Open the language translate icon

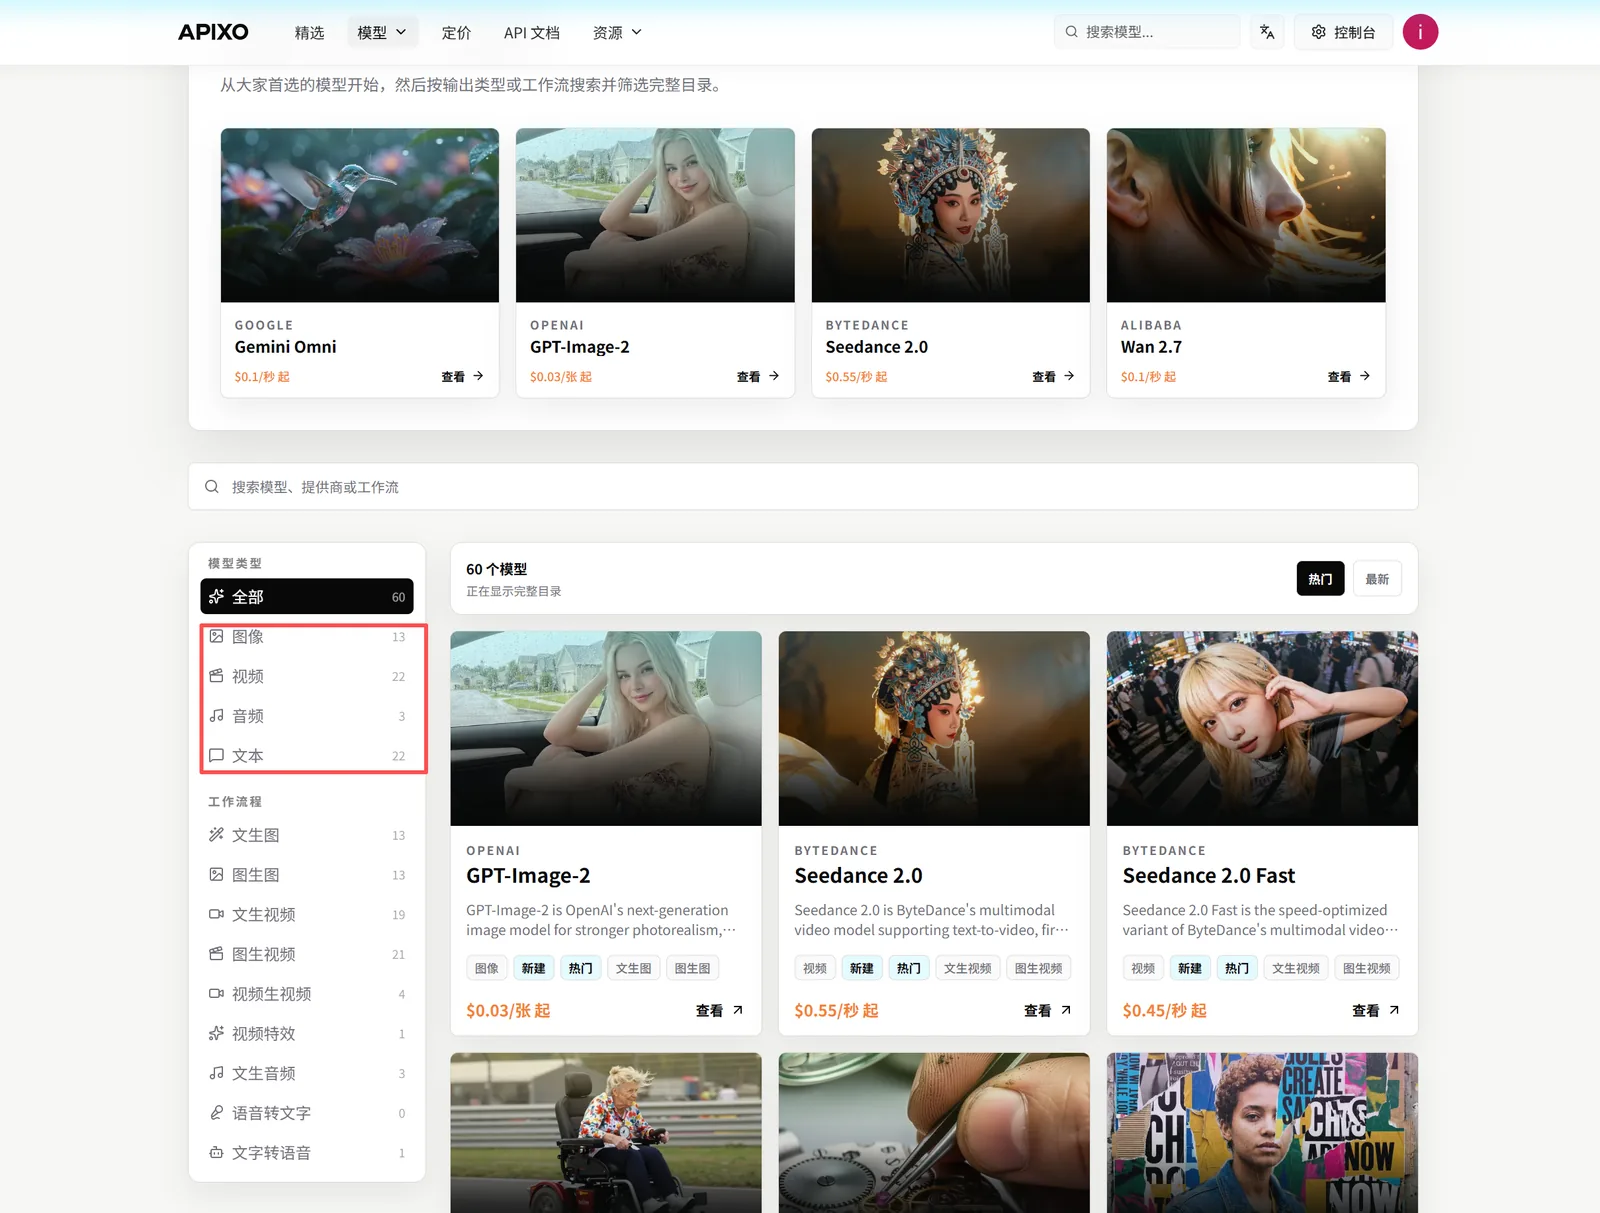tap(1267, 32)
